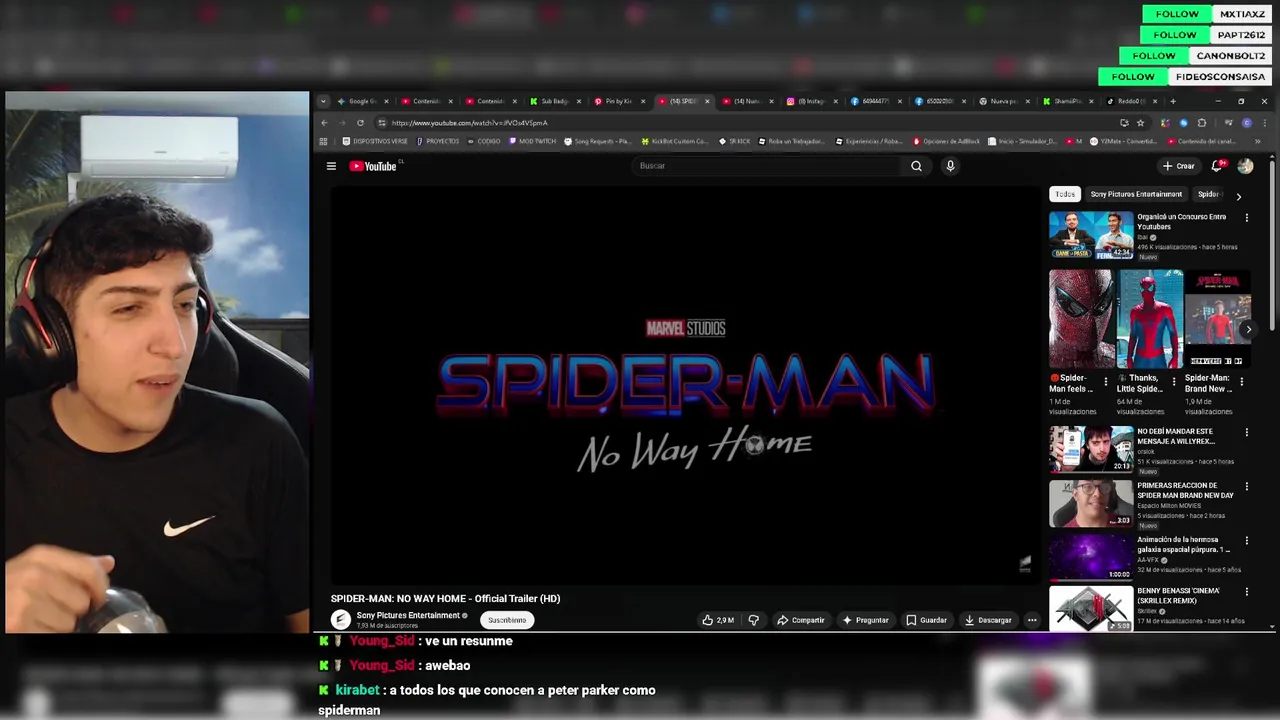Open the PROYECTOS bookmark
The image size is (1280, 720).
[x=438, y=141]
